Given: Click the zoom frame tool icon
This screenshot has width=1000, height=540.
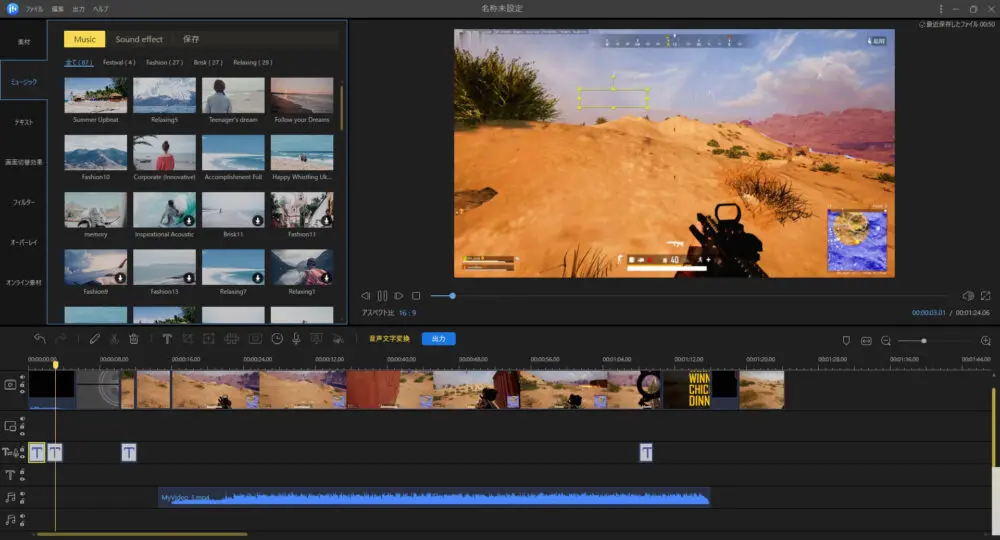Looking at the screenshot, I should [209, 339].
